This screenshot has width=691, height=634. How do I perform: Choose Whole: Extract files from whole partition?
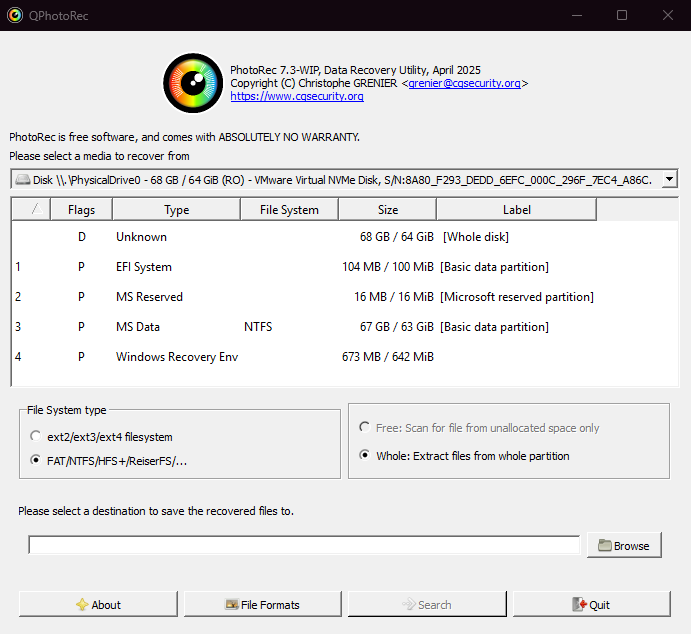tap(365, 456)
